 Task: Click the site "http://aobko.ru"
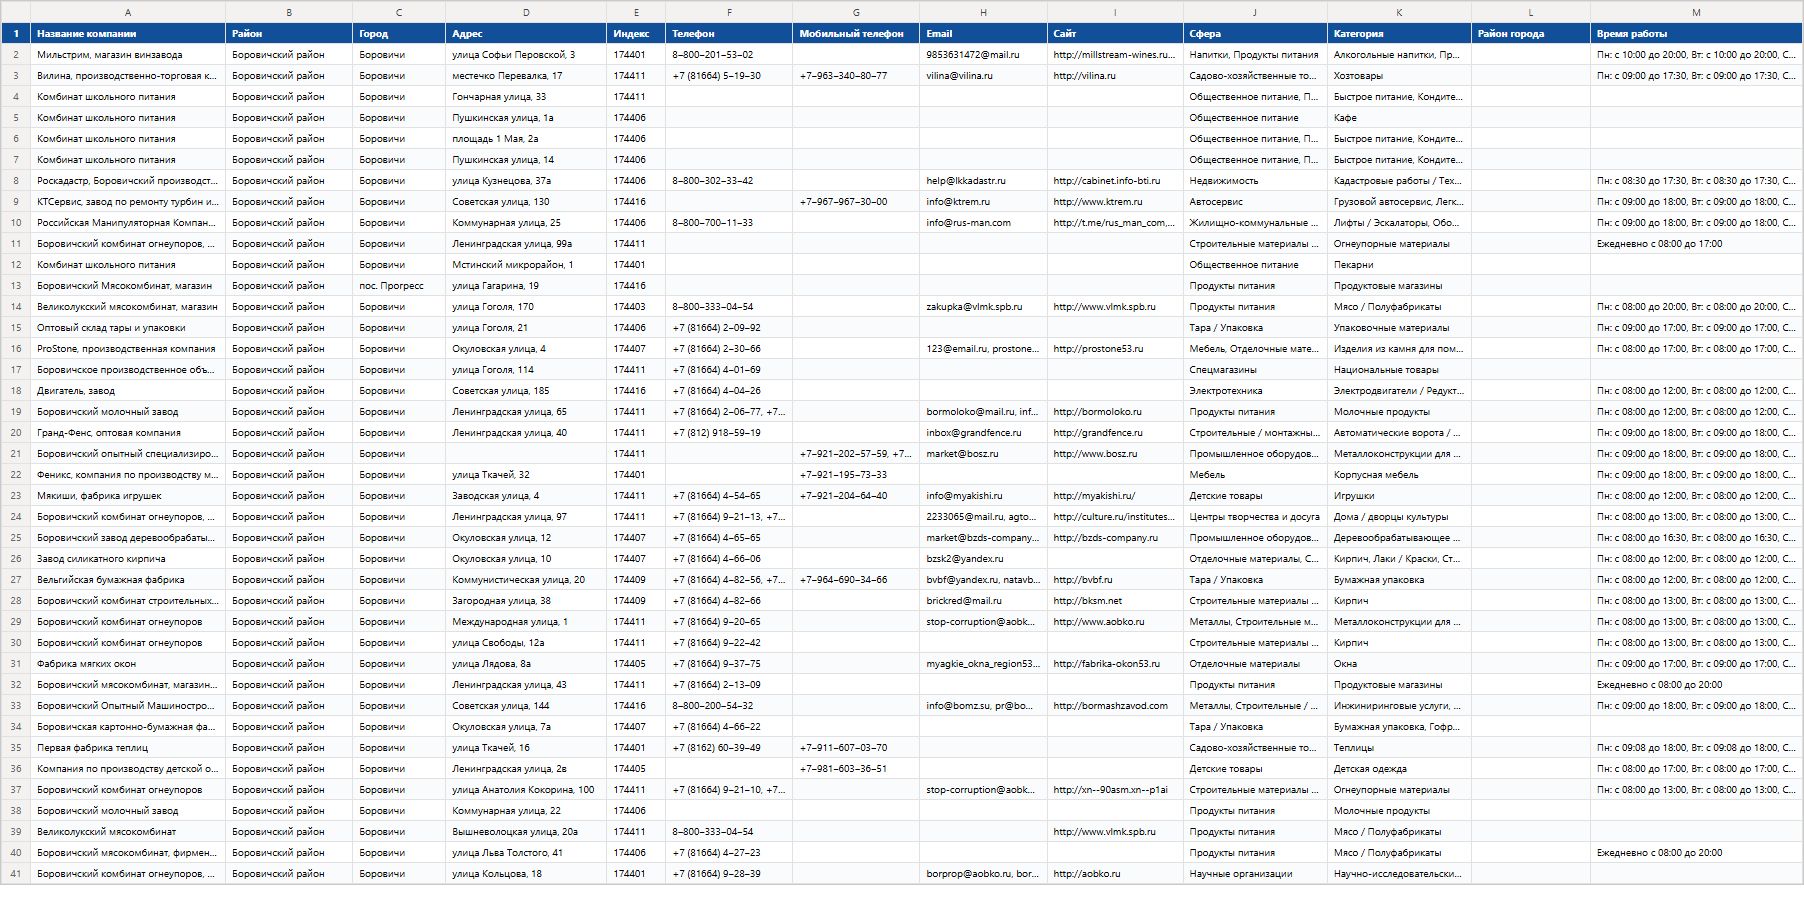(x=1115, y=874)
